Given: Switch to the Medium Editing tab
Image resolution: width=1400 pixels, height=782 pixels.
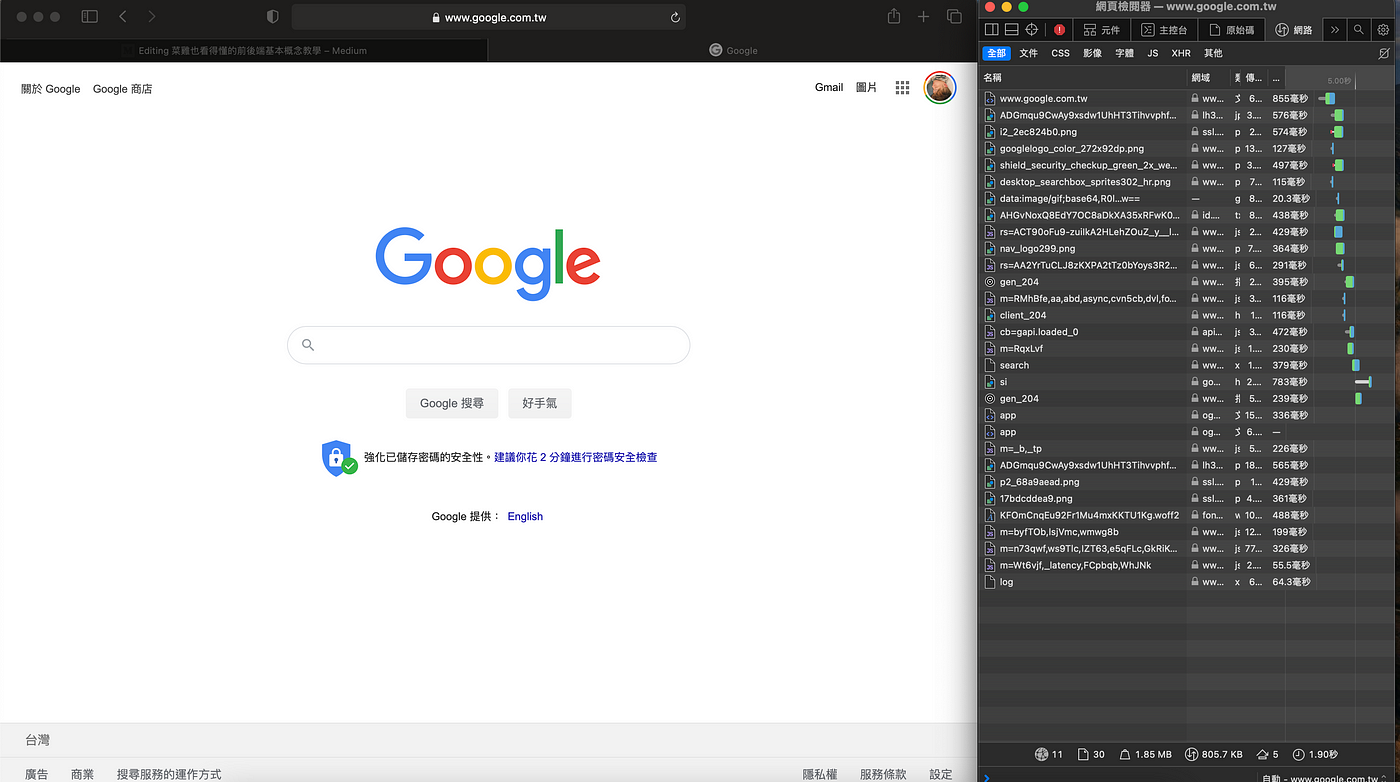Looking at the screenshot, I should [x=244, y=50].
